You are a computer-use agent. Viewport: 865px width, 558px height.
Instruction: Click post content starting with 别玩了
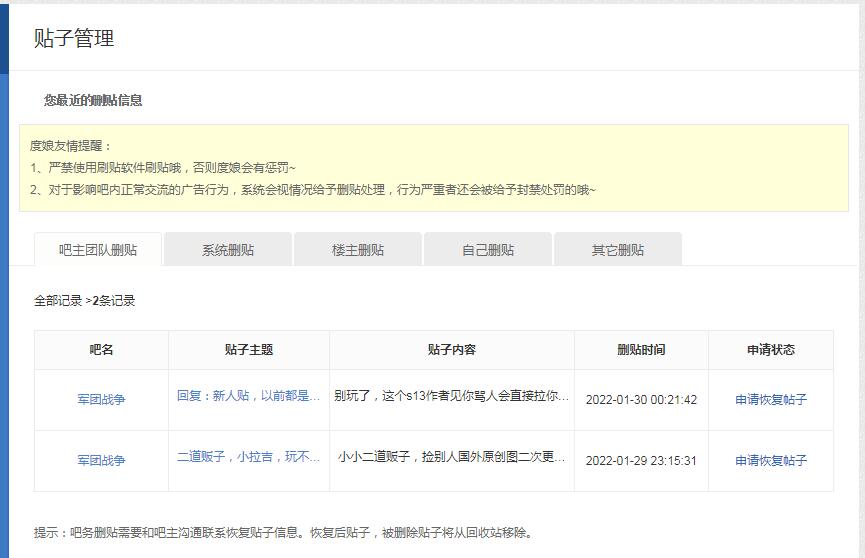(x=452, y=396)
